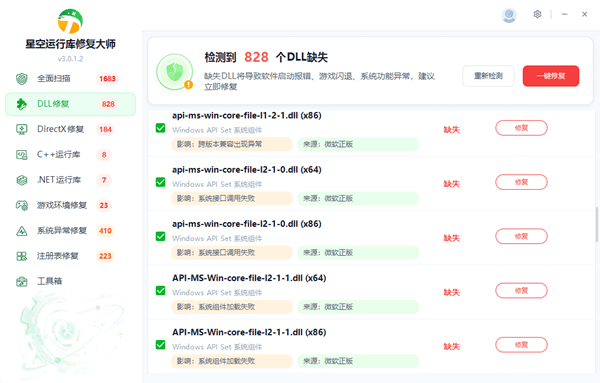Click the toolbox icon

coord(22,282)
